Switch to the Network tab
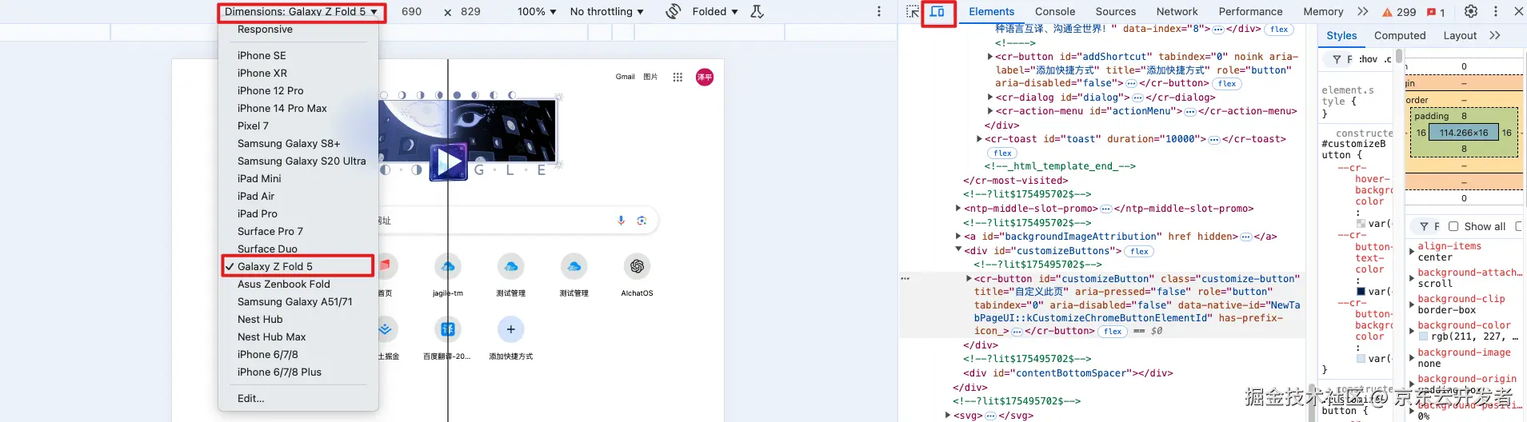 [1177, 12]
